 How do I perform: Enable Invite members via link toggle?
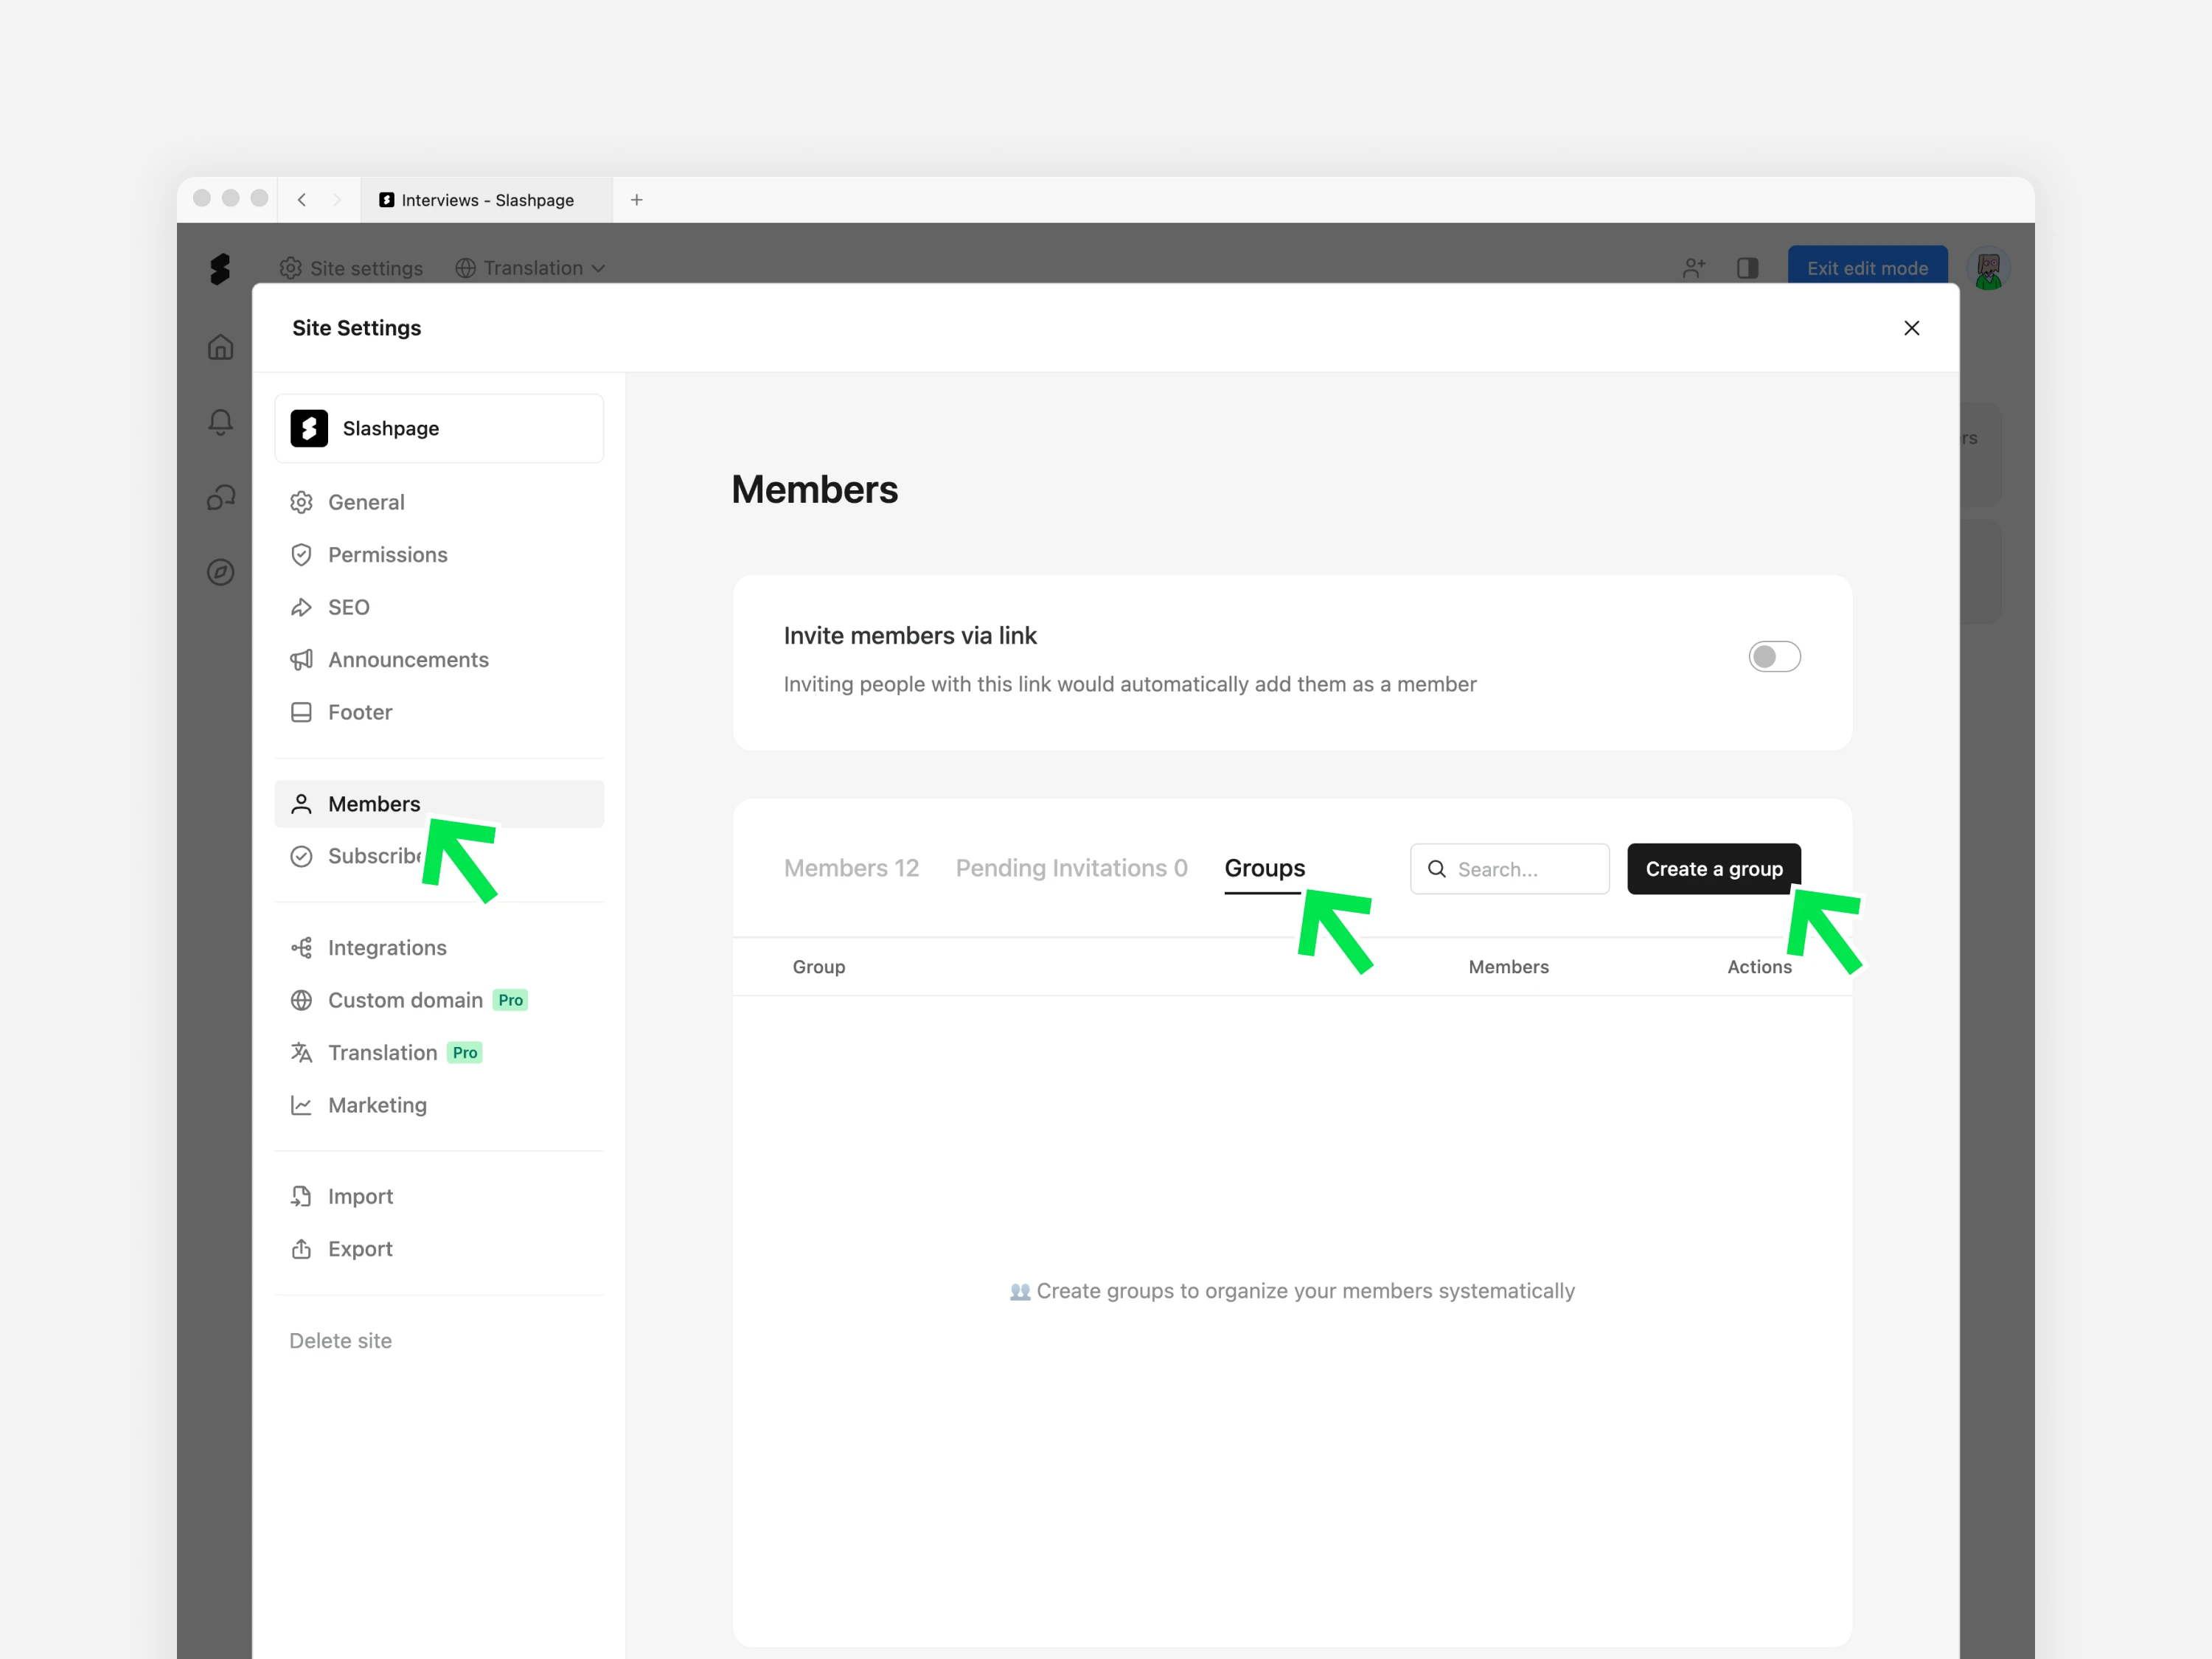(x=1774, y=657)
